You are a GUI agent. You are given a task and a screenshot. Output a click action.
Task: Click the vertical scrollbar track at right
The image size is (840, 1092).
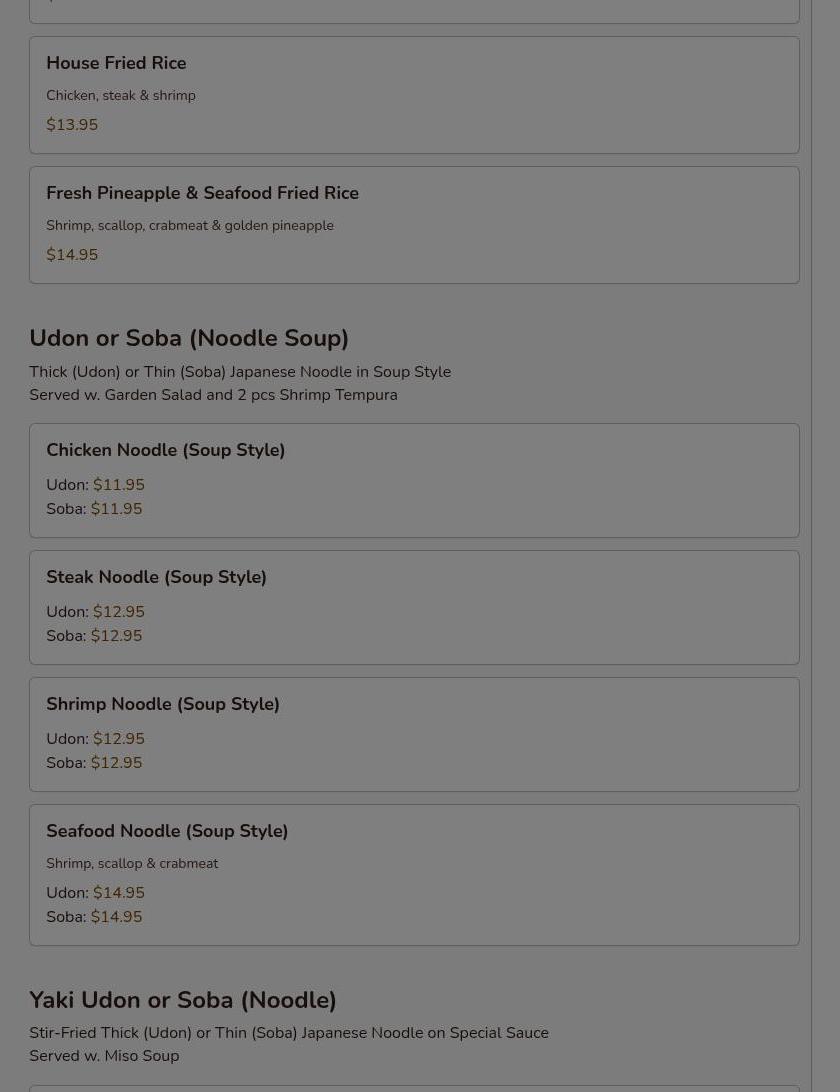click(825, 546)
